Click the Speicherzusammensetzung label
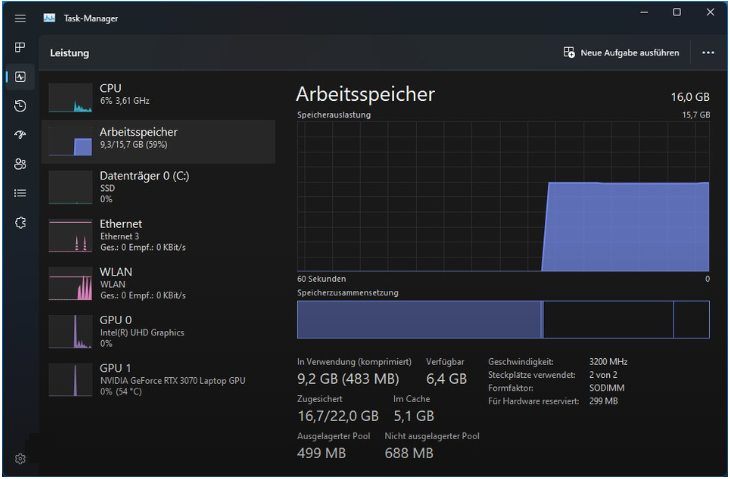Viewport: 730px width, 479px height. (347, 293)
